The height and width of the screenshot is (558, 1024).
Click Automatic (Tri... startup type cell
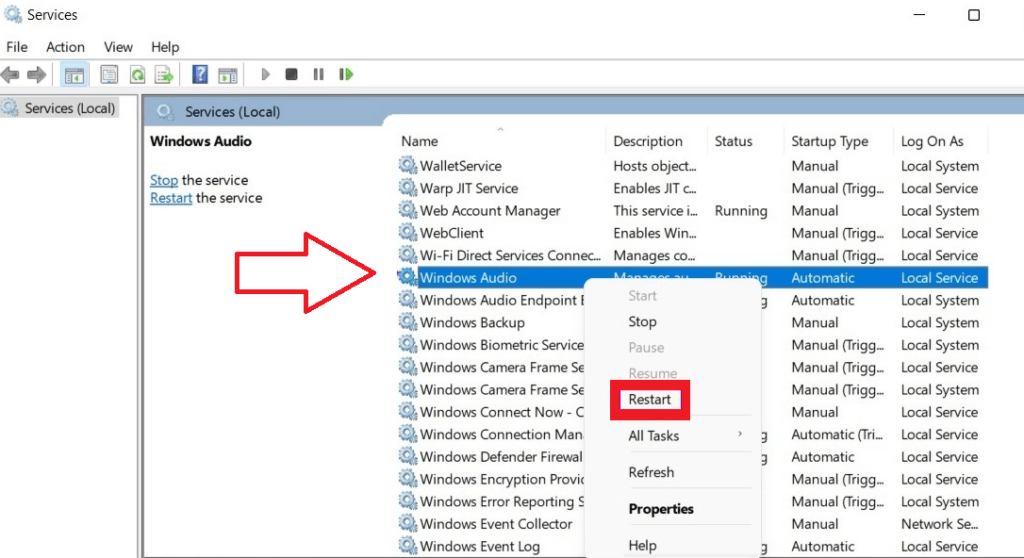[837, 434]
